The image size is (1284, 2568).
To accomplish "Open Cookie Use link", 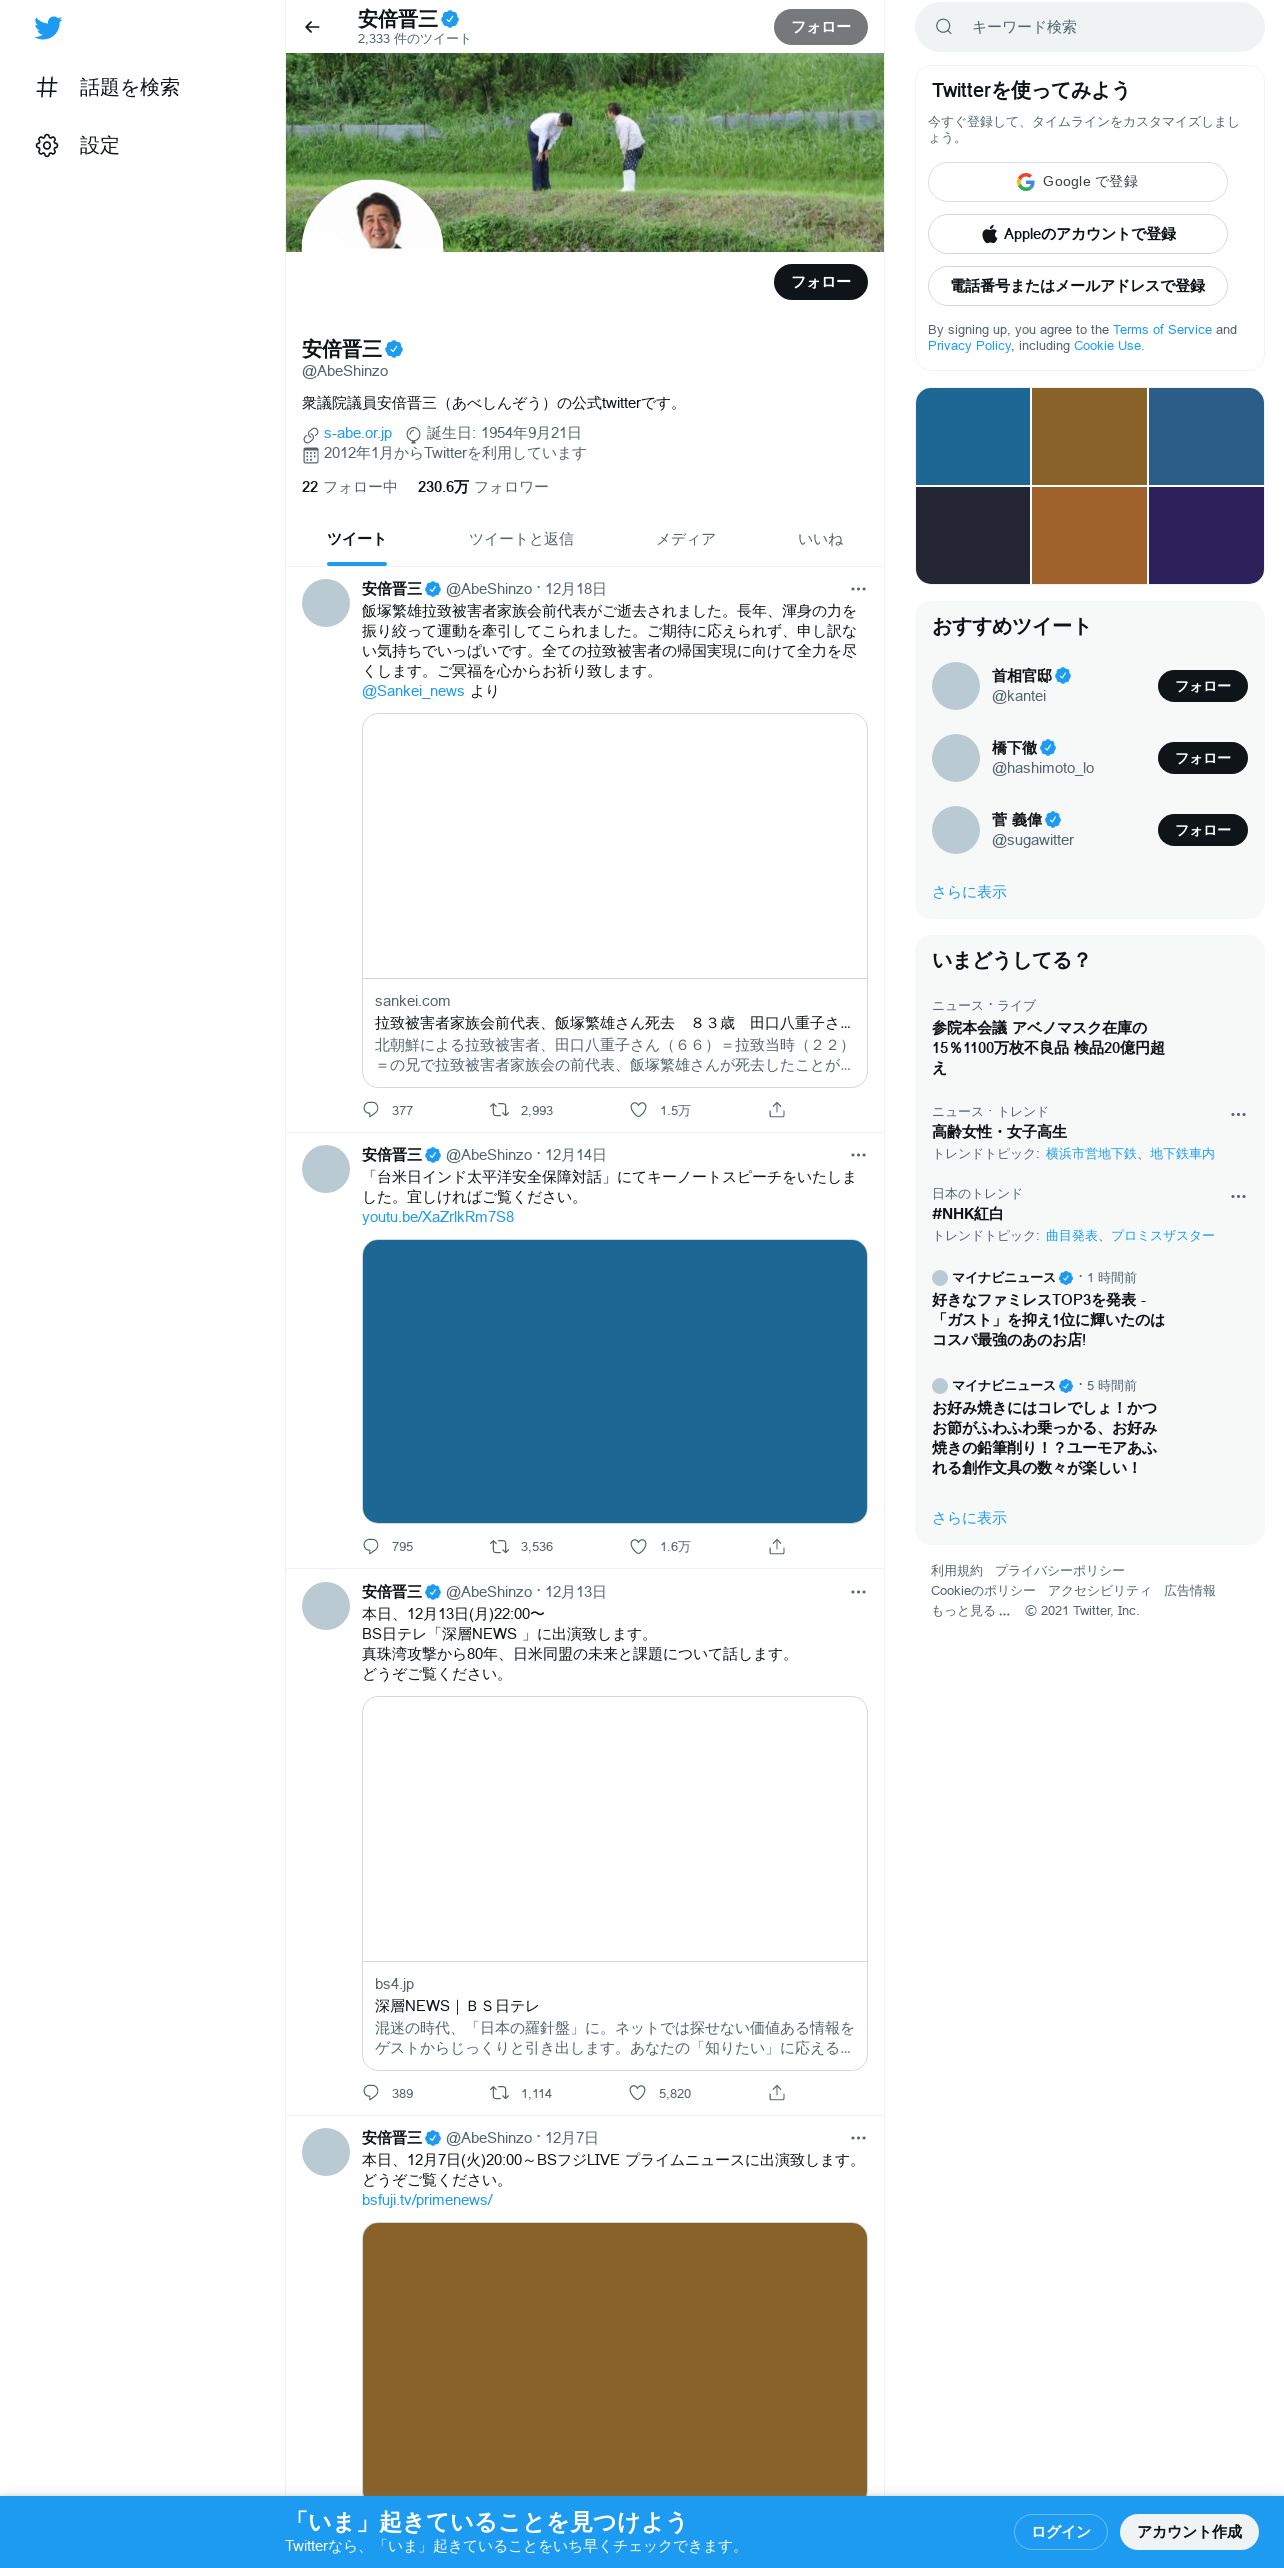I will pyautogui.click(x=1107, y=345).
